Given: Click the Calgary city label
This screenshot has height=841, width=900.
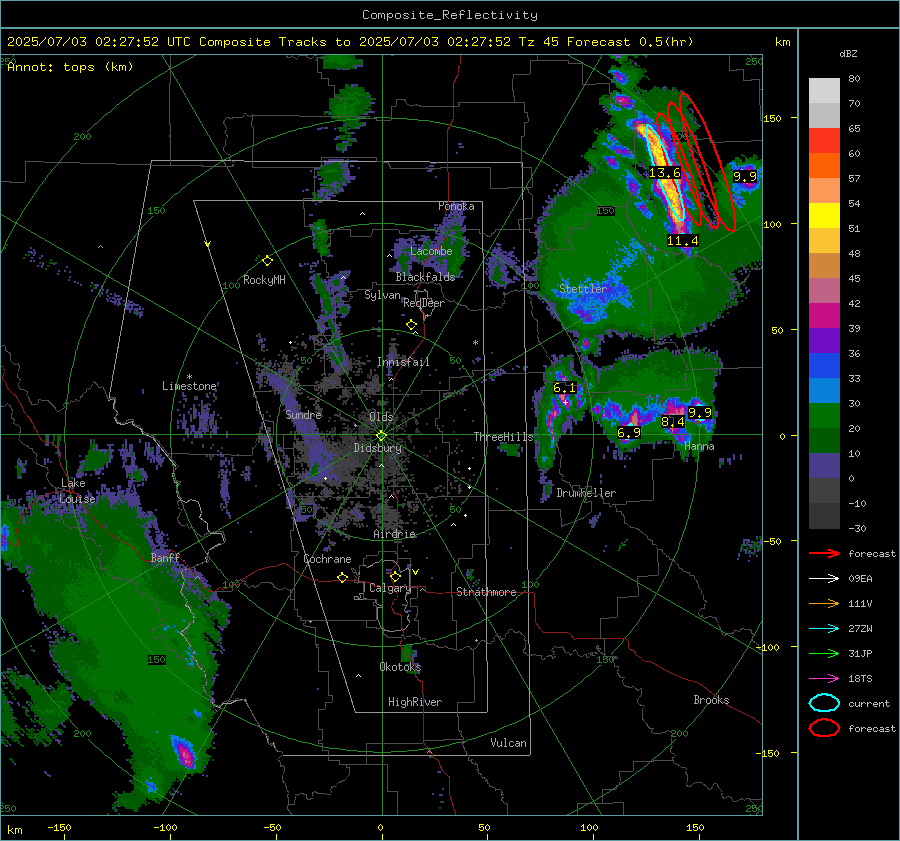Looking at the screenshot, I should point(390,588).
